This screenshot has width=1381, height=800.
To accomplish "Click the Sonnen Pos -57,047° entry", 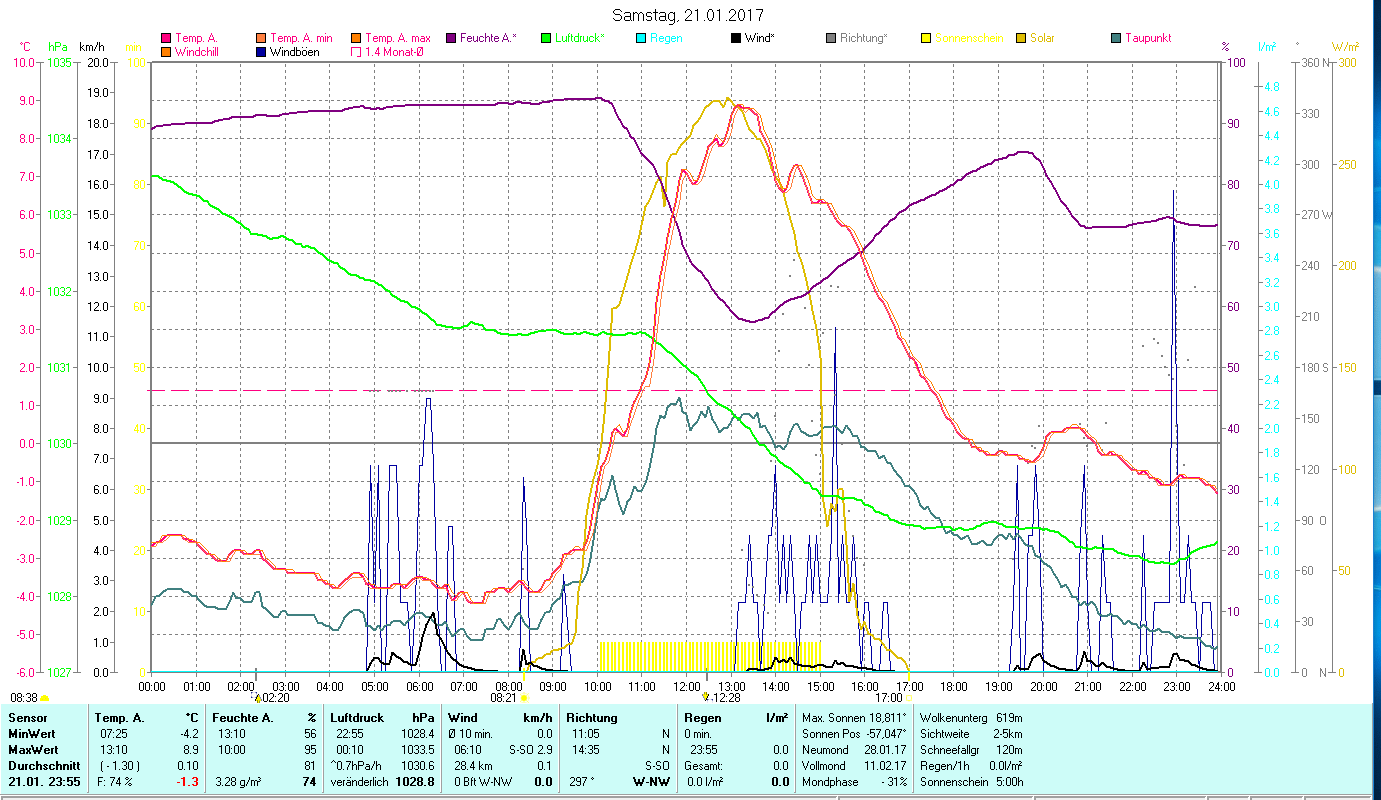I will pos(854,734).
